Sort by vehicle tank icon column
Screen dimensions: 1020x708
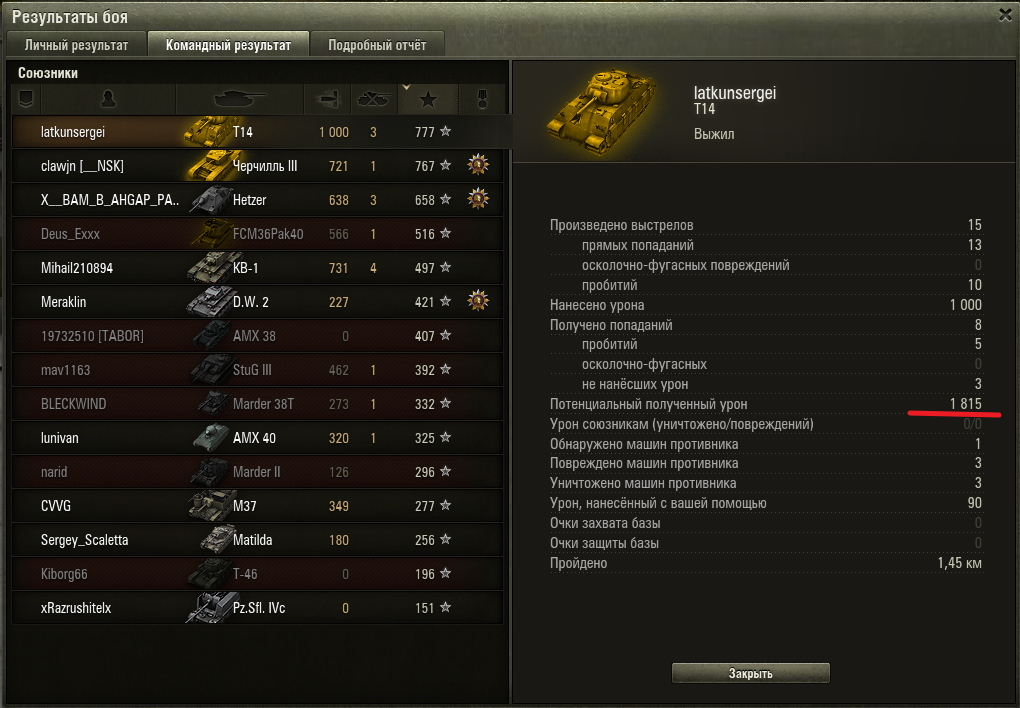tap(239, 99)
